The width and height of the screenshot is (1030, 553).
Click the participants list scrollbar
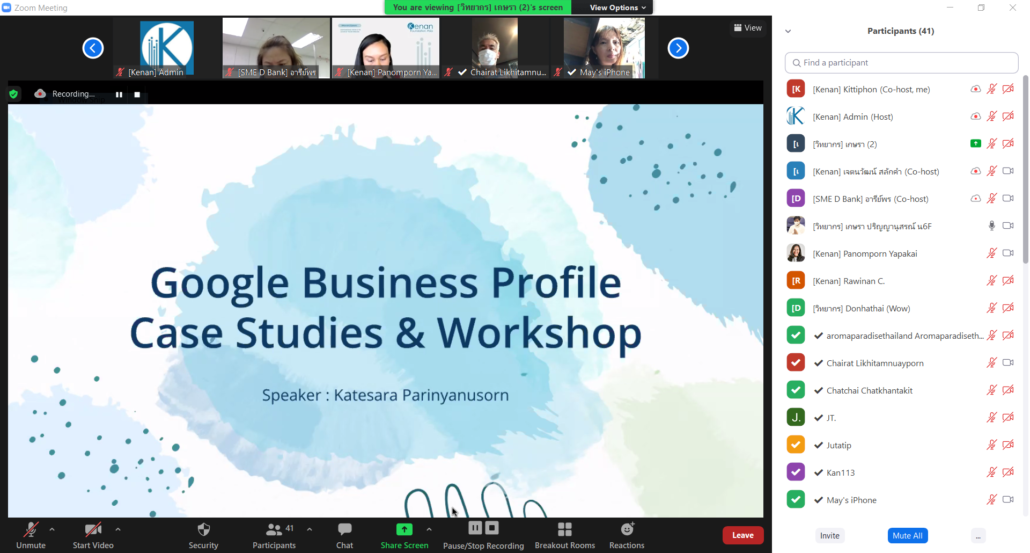coord(1025,169)
